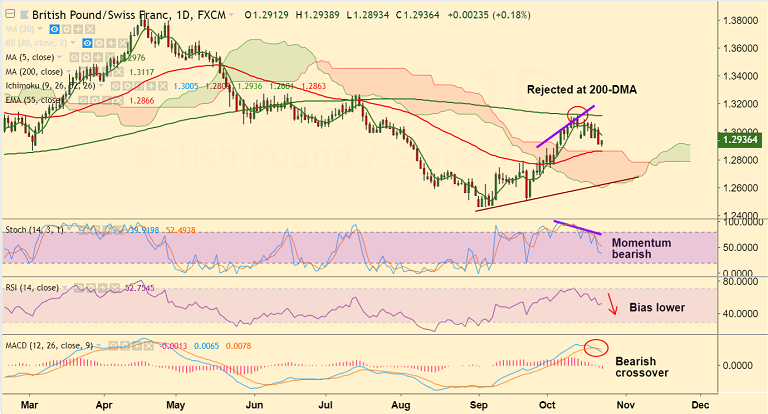Toggle visibility of the RSI (14, close) pane

79,288
